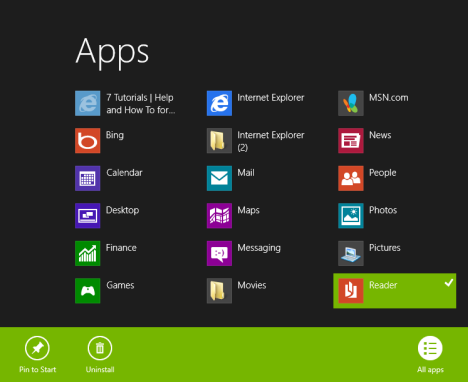
Task: Open the Calendar app icon
Action: pyautogui.click(x=87, y=178)
